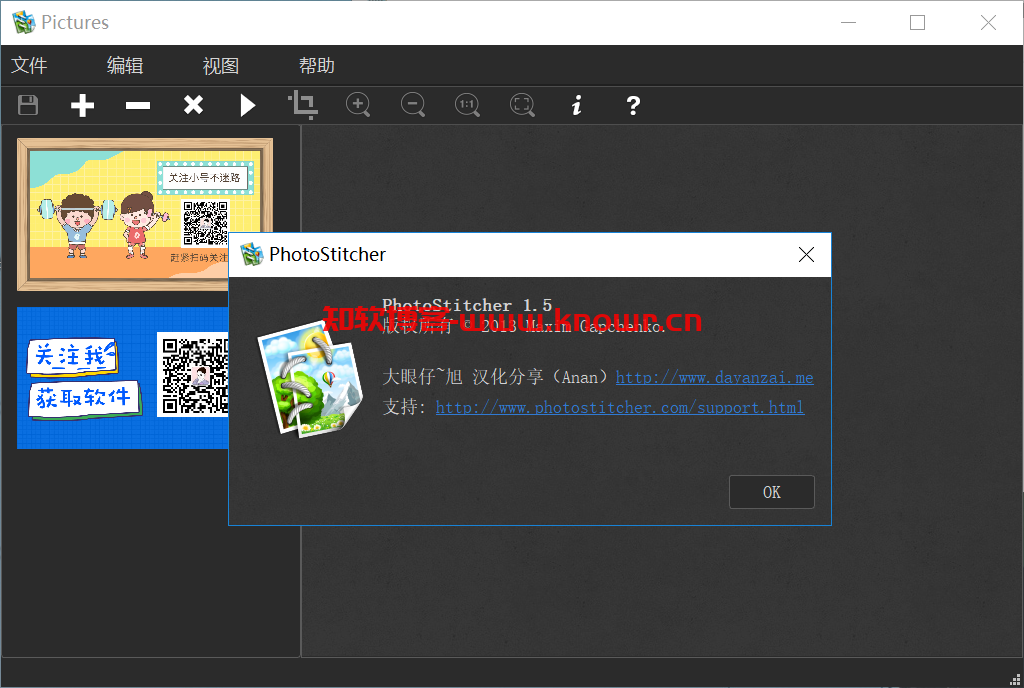
Task: Maximize the Pictures window
Action: (918, 22)
